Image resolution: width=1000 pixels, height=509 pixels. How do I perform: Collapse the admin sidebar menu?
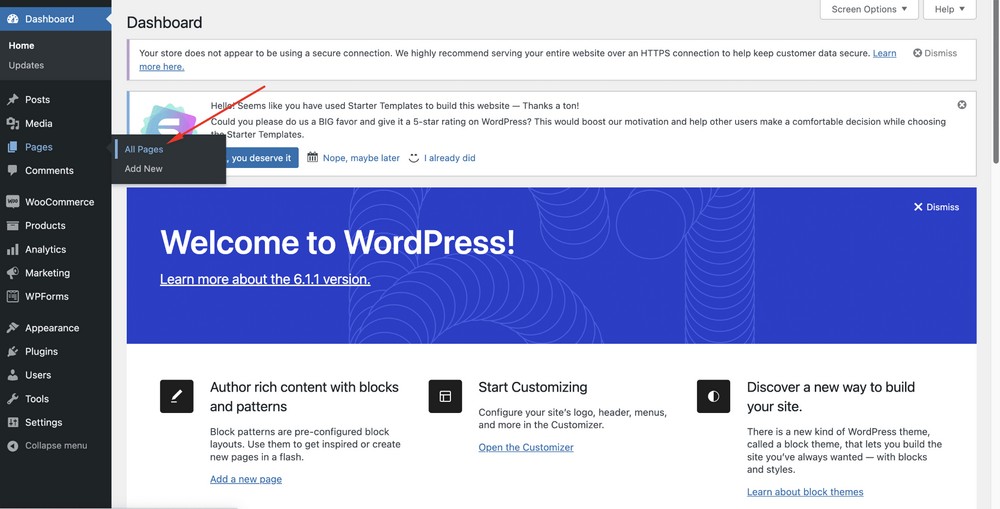(55, 446)
